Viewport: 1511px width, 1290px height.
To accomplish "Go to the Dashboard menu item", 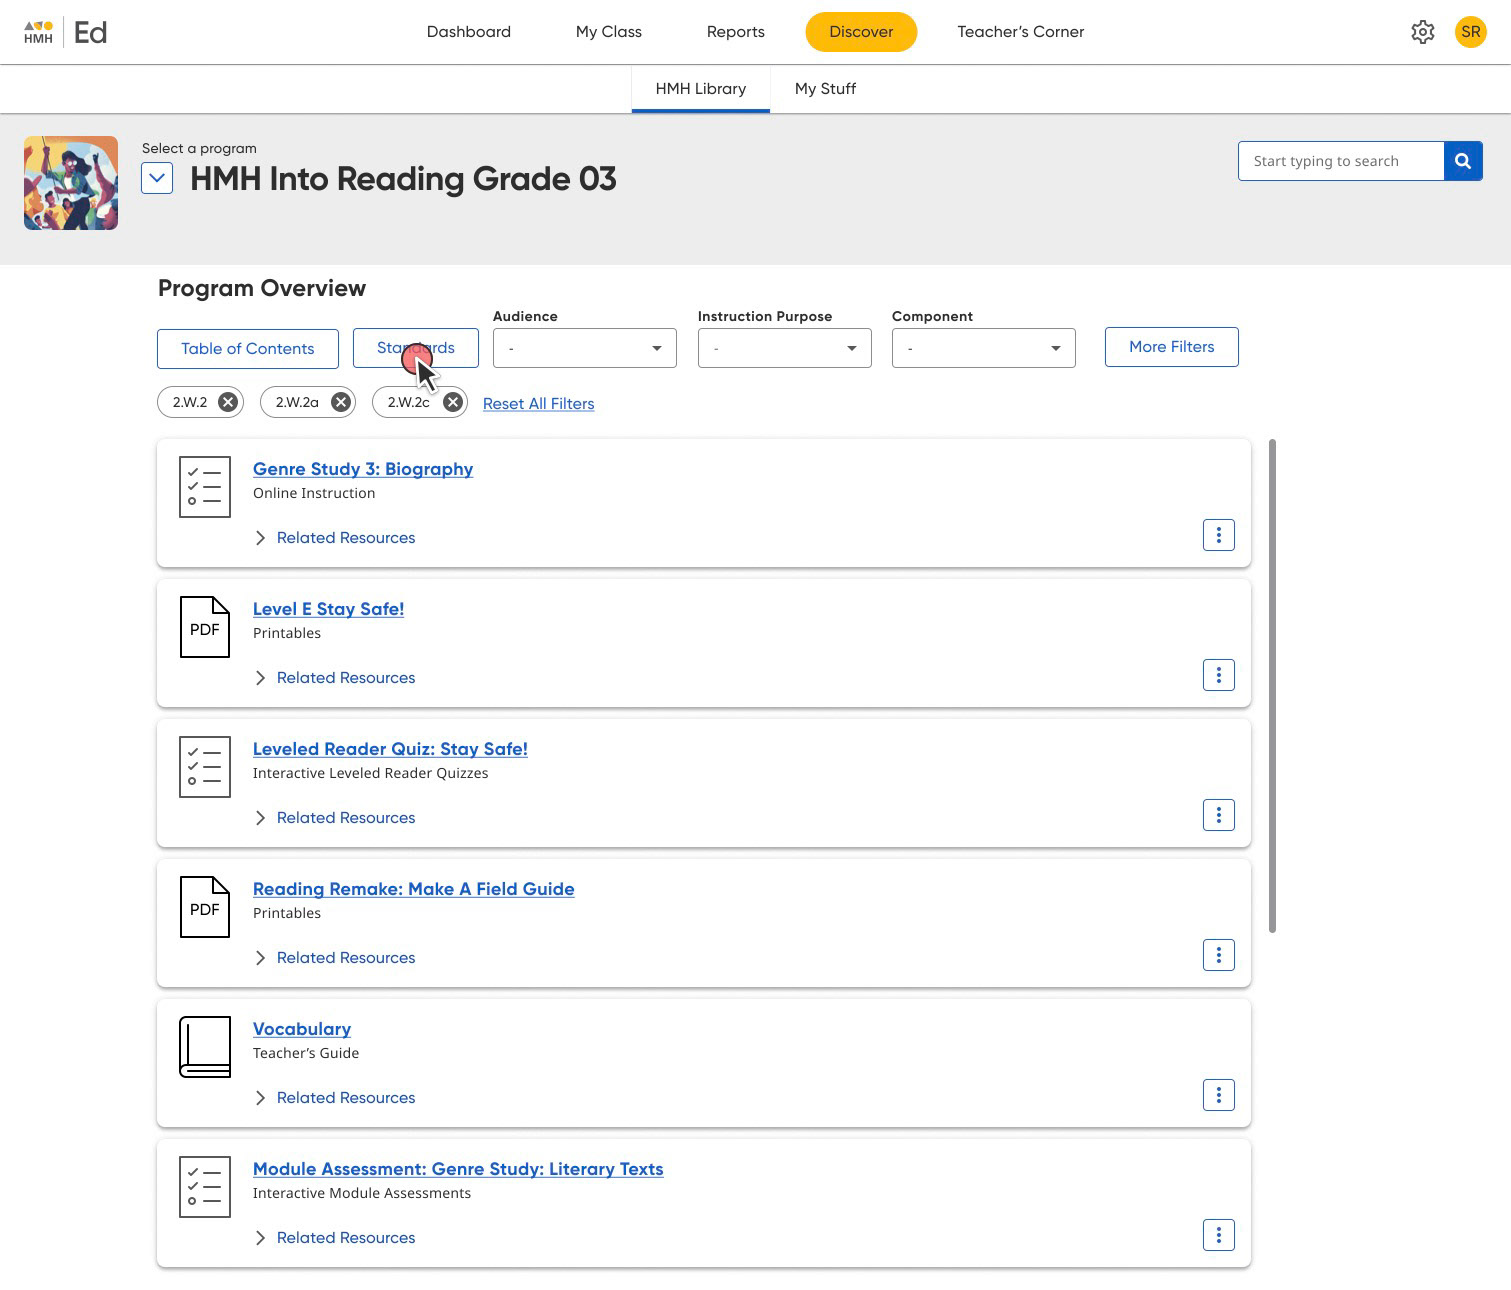I will coord(468,32).
